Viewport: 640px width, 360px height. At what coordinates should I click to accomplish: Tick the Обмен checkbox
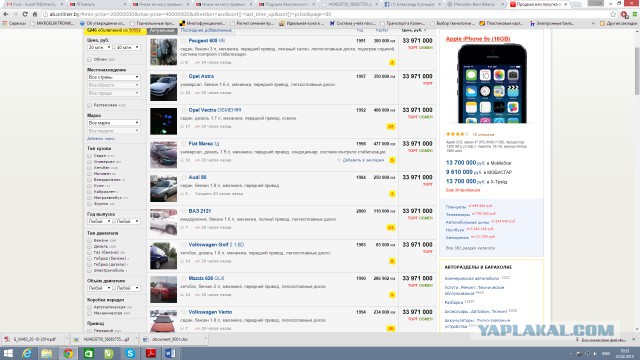[x=89, y=60]
